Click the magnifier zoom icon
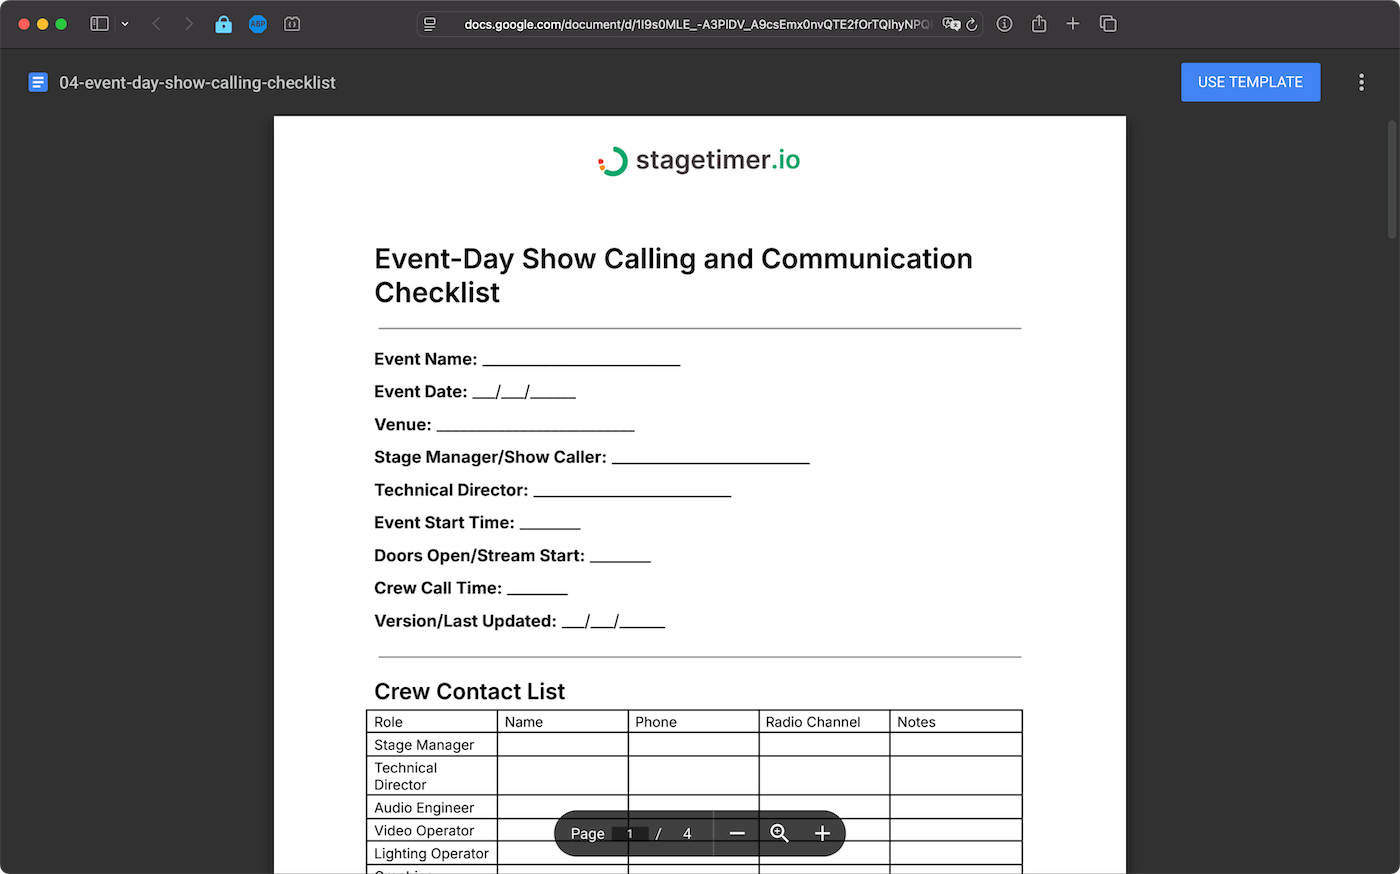 [x=779, y=832]
